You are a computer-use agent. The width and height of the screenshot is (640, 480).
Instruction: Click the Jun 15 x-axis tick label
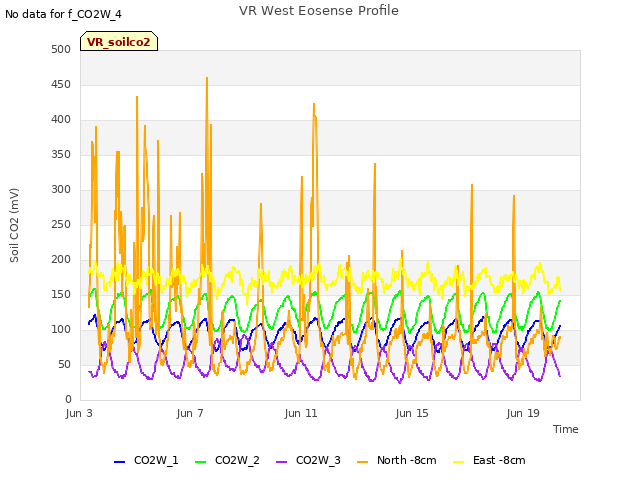point(412,413)
